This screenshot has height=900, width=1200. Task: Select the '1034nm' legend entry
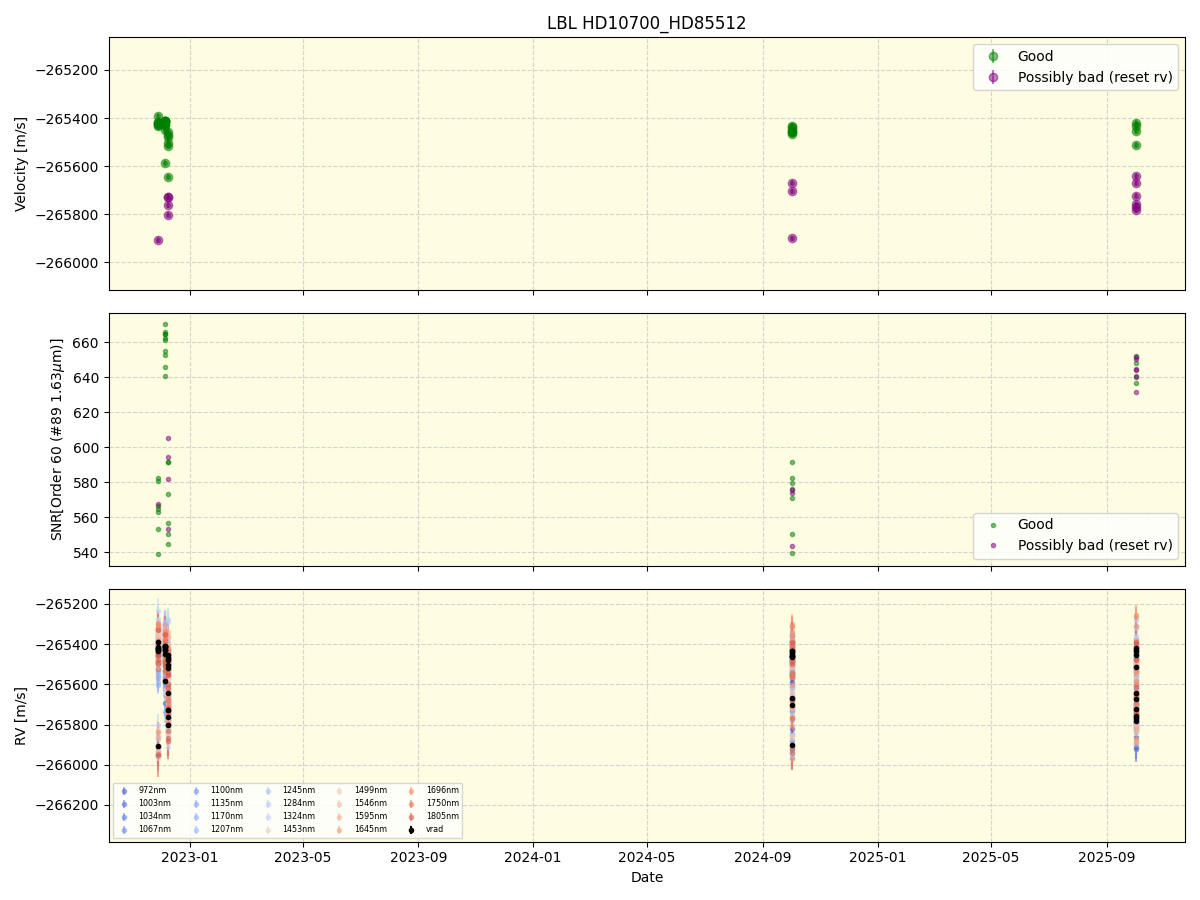click(154, 816)
